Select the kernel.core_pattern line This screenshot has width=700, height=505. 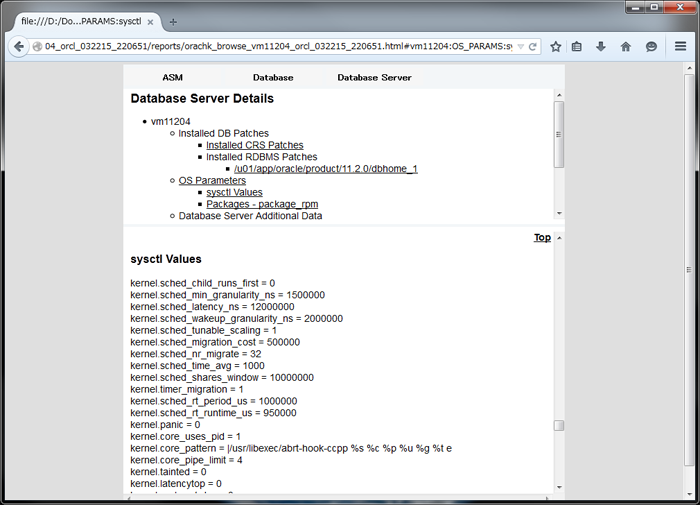click(291, 449)
